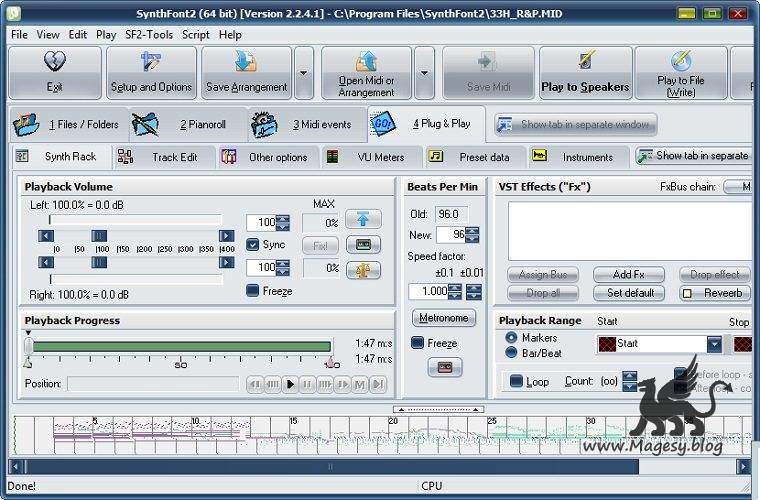Click the skip-to-end playback button
The width and height of the screenshot is (760, 500).
click(x=378, y=384)
